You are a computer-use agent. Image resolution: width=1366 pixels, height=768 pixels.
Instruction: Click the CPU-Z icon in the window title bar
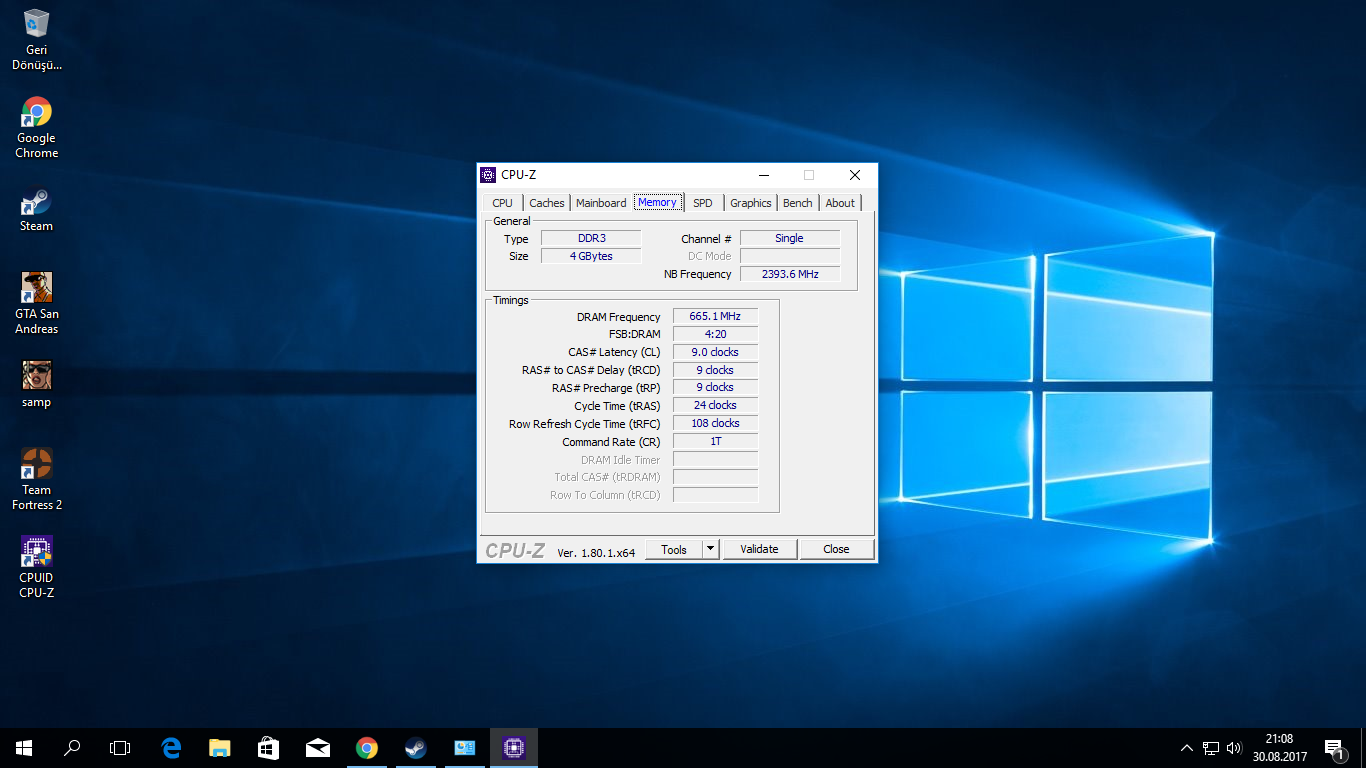point(488,175)
